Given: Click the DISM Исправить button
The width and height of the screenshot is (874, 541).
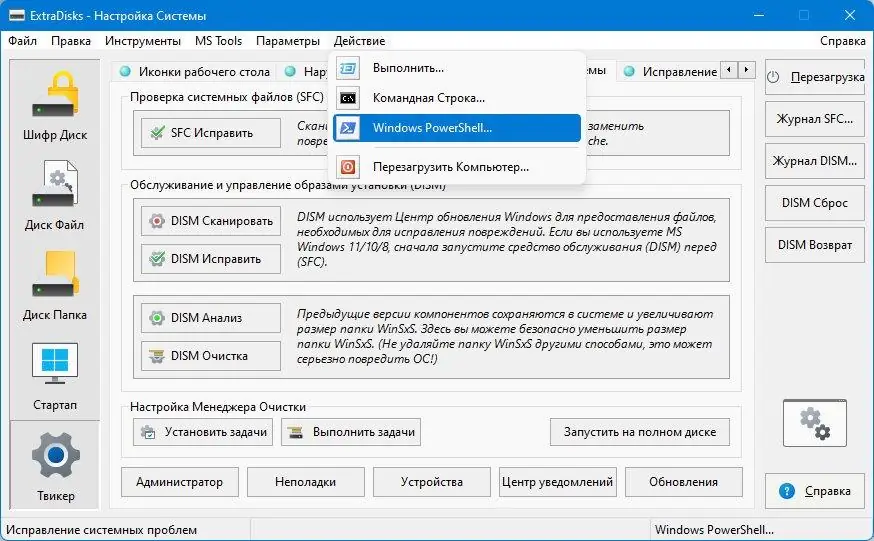Looking at the screenshot, I should [x=211, y=259].
